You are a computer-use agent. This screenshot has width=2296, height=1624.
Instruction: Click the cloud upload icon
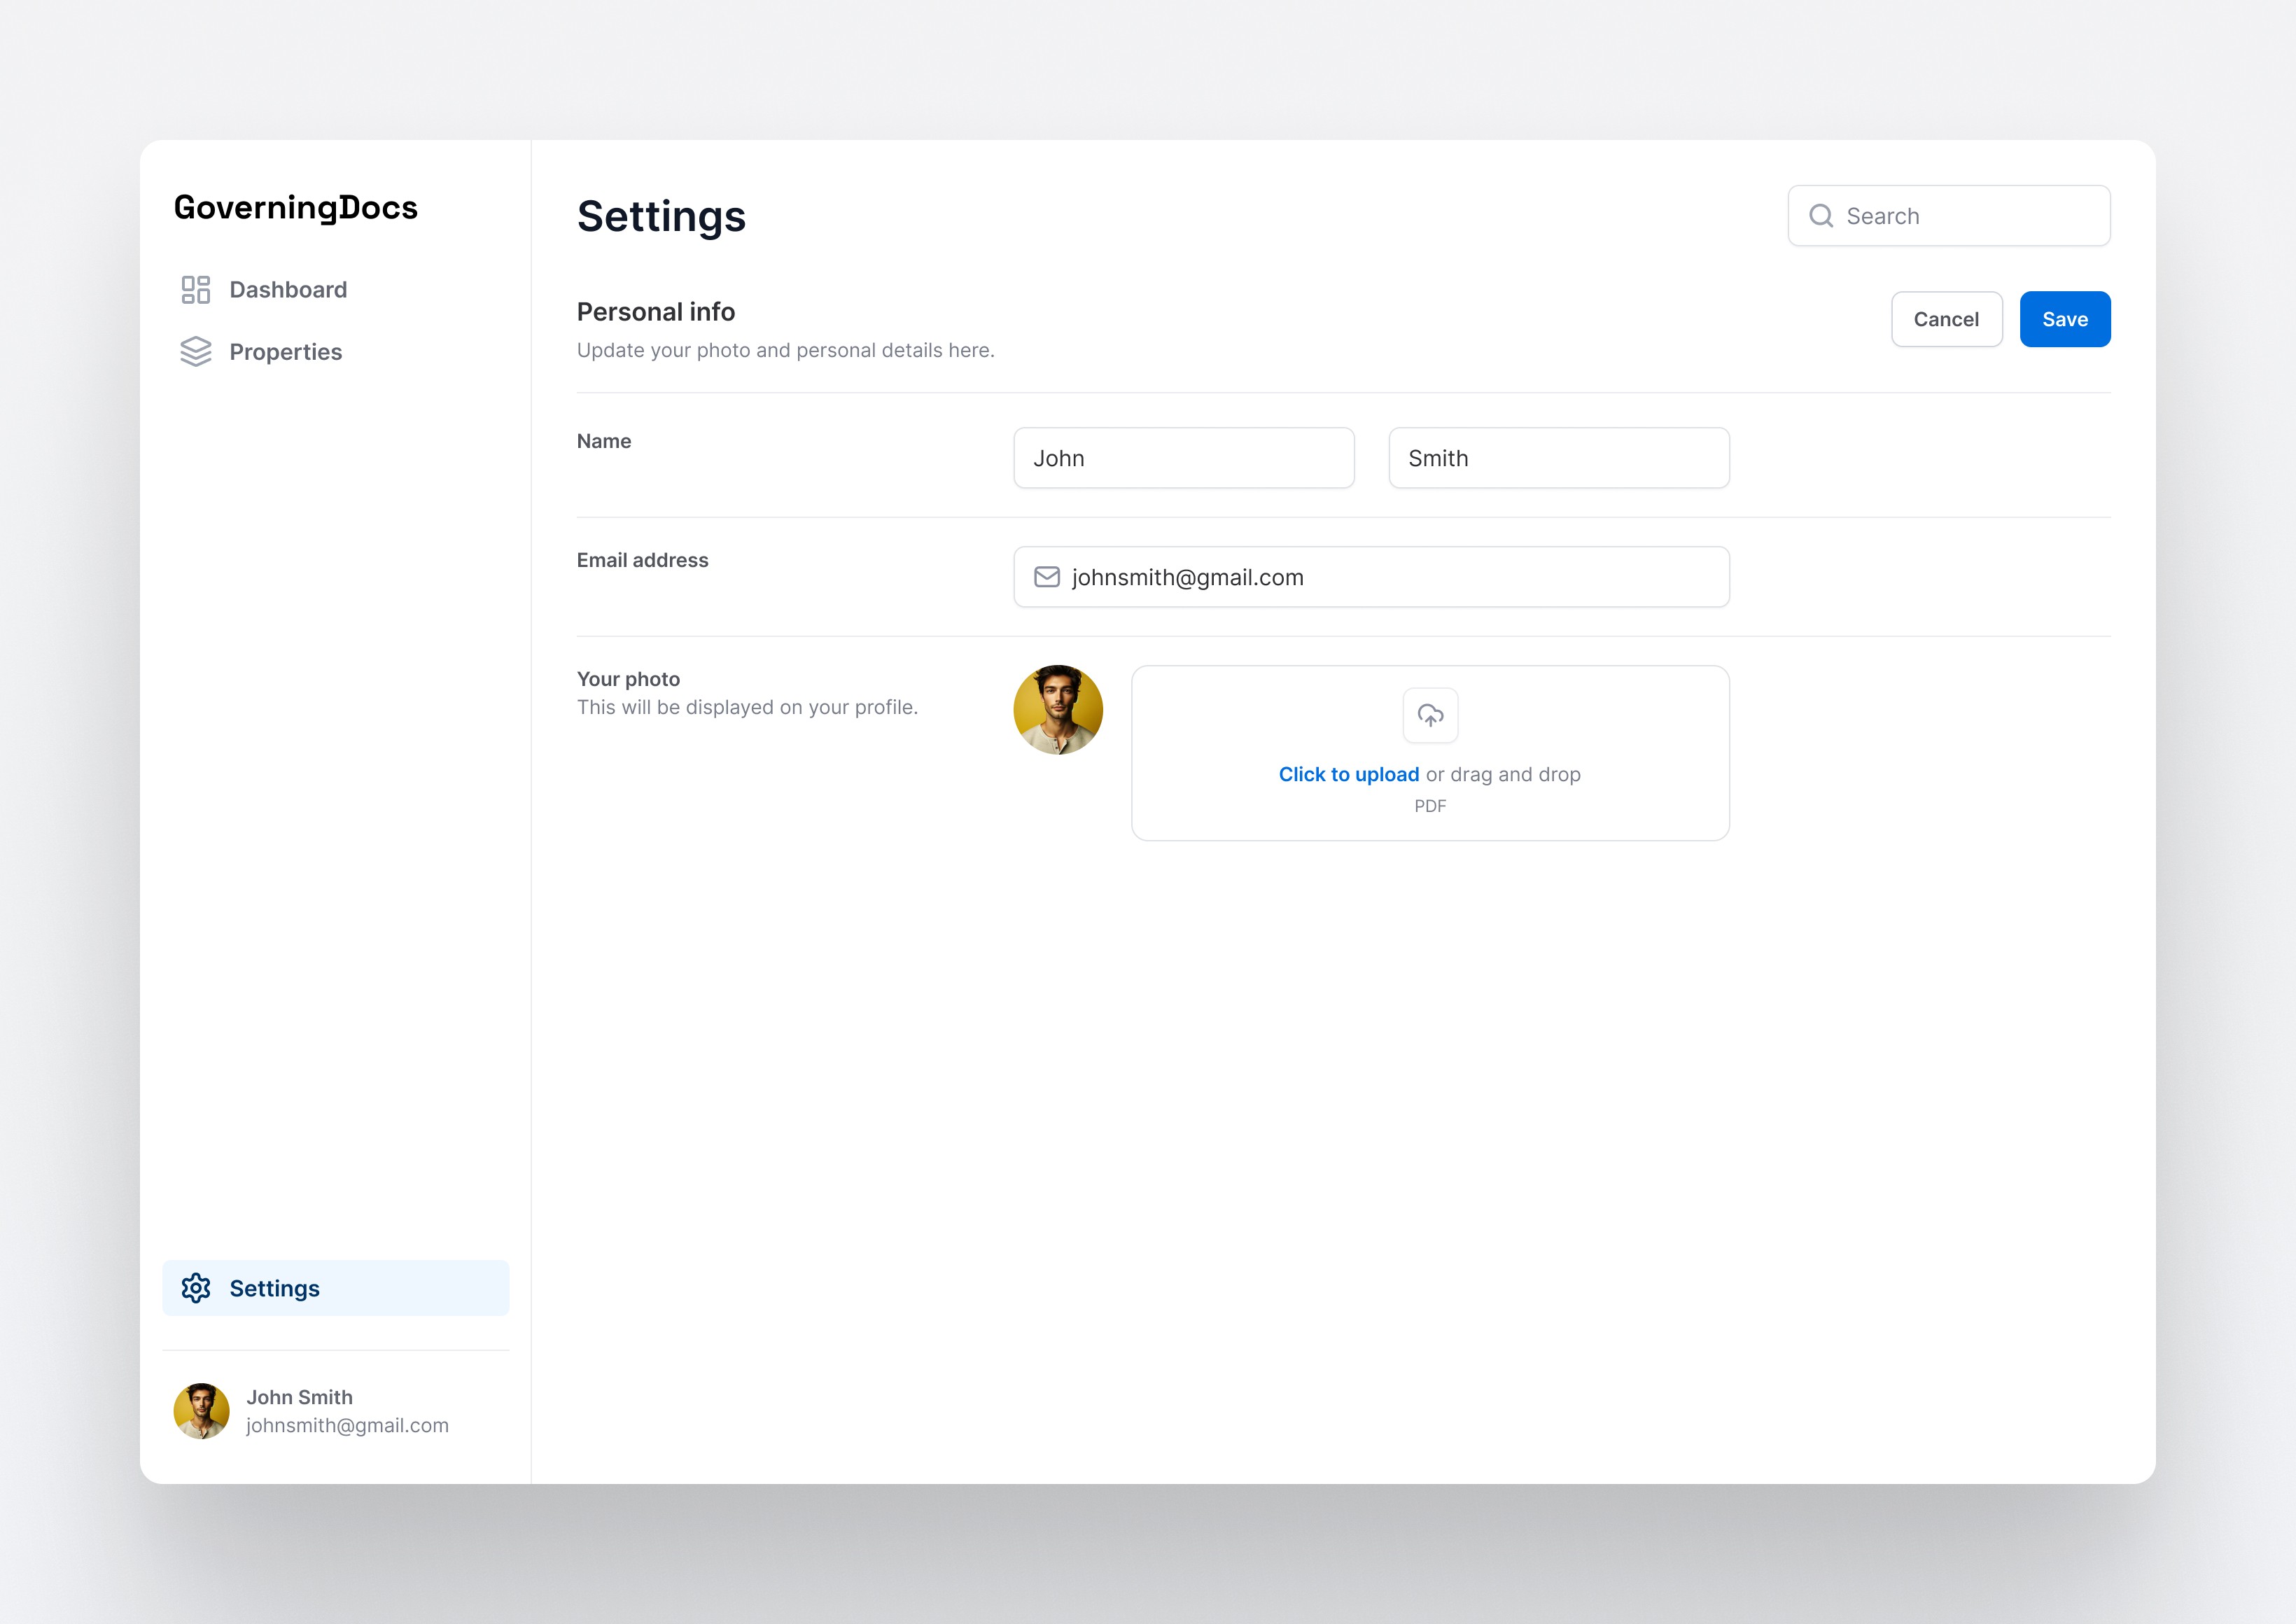click(x=1430, y=715)
